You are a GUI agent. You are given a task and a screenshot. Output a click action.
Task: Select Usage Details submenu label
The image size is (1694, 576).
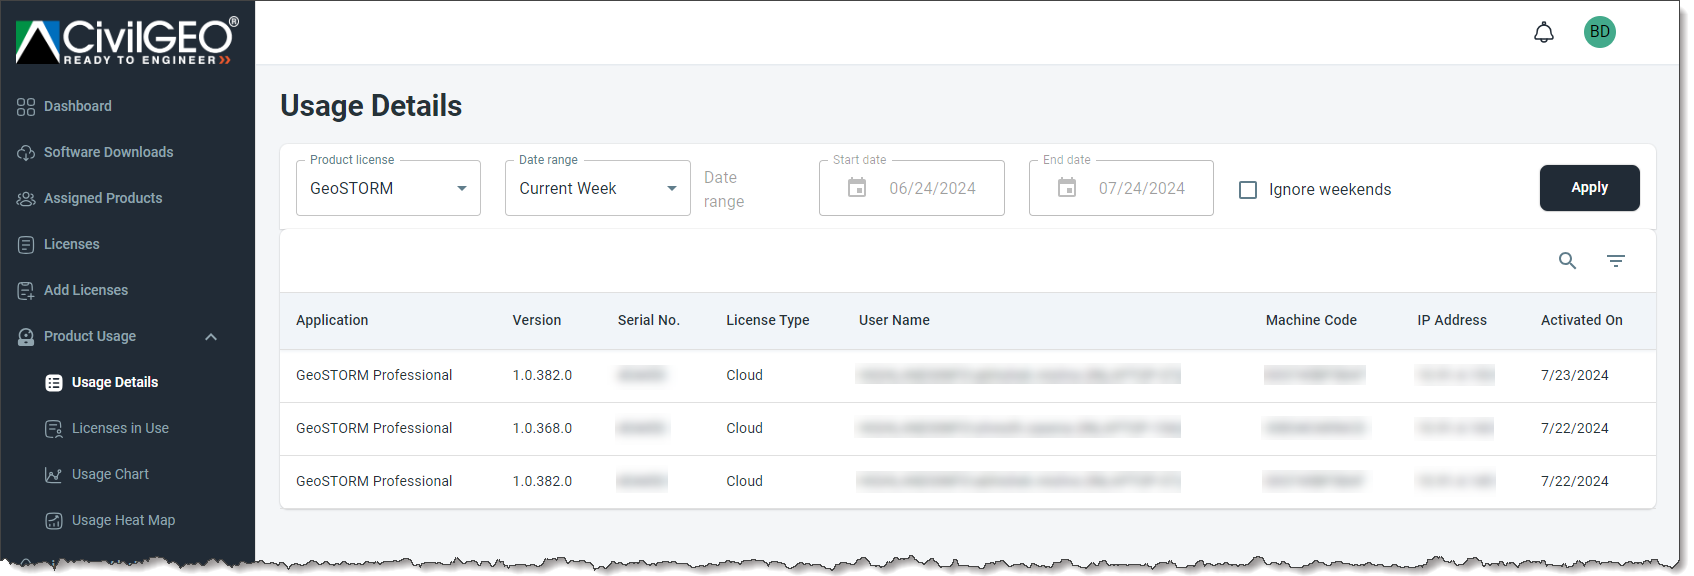click(x=115, y=382)
